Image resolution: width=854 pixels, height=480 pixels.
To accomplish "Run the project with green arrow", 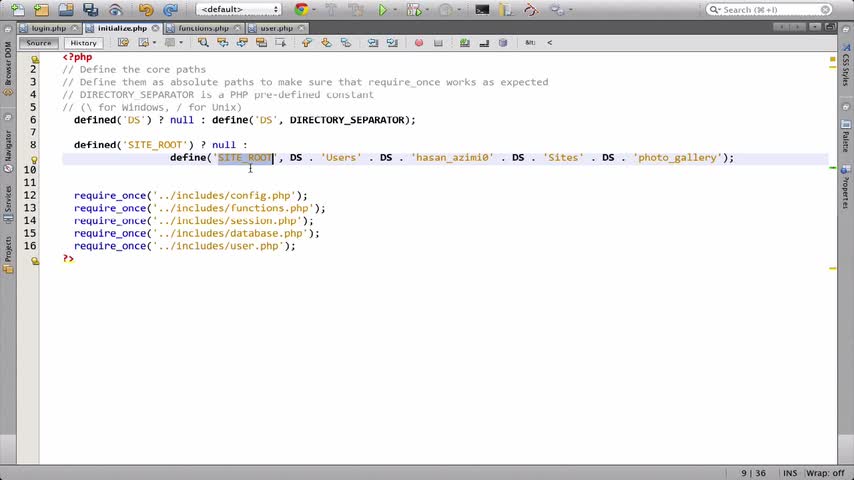I will click(382, 10).
